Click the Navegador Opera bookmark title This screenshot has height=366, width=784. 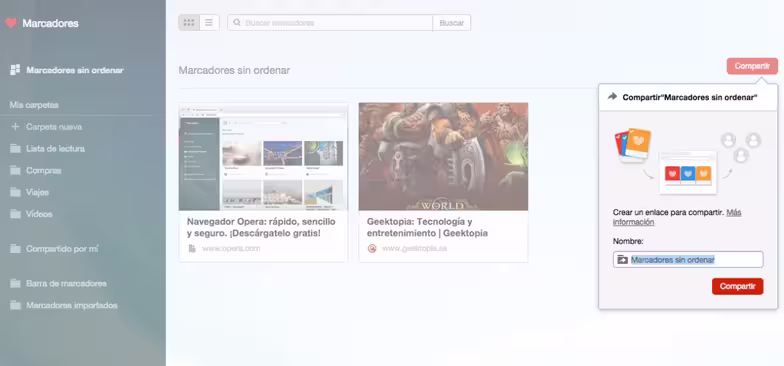261,227
